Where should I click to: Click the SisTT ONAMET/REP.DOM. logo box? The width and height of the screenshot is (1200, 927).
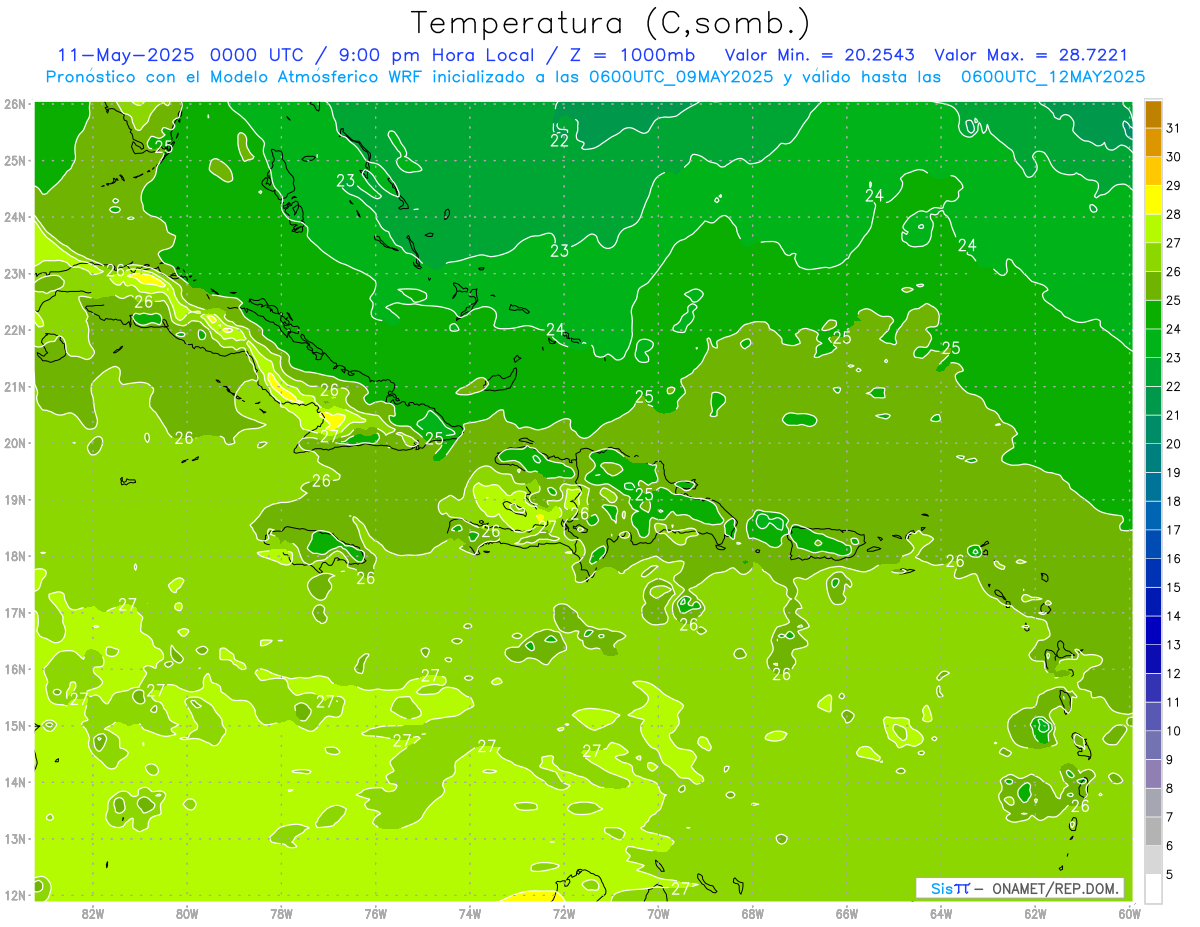[1021, 888]
